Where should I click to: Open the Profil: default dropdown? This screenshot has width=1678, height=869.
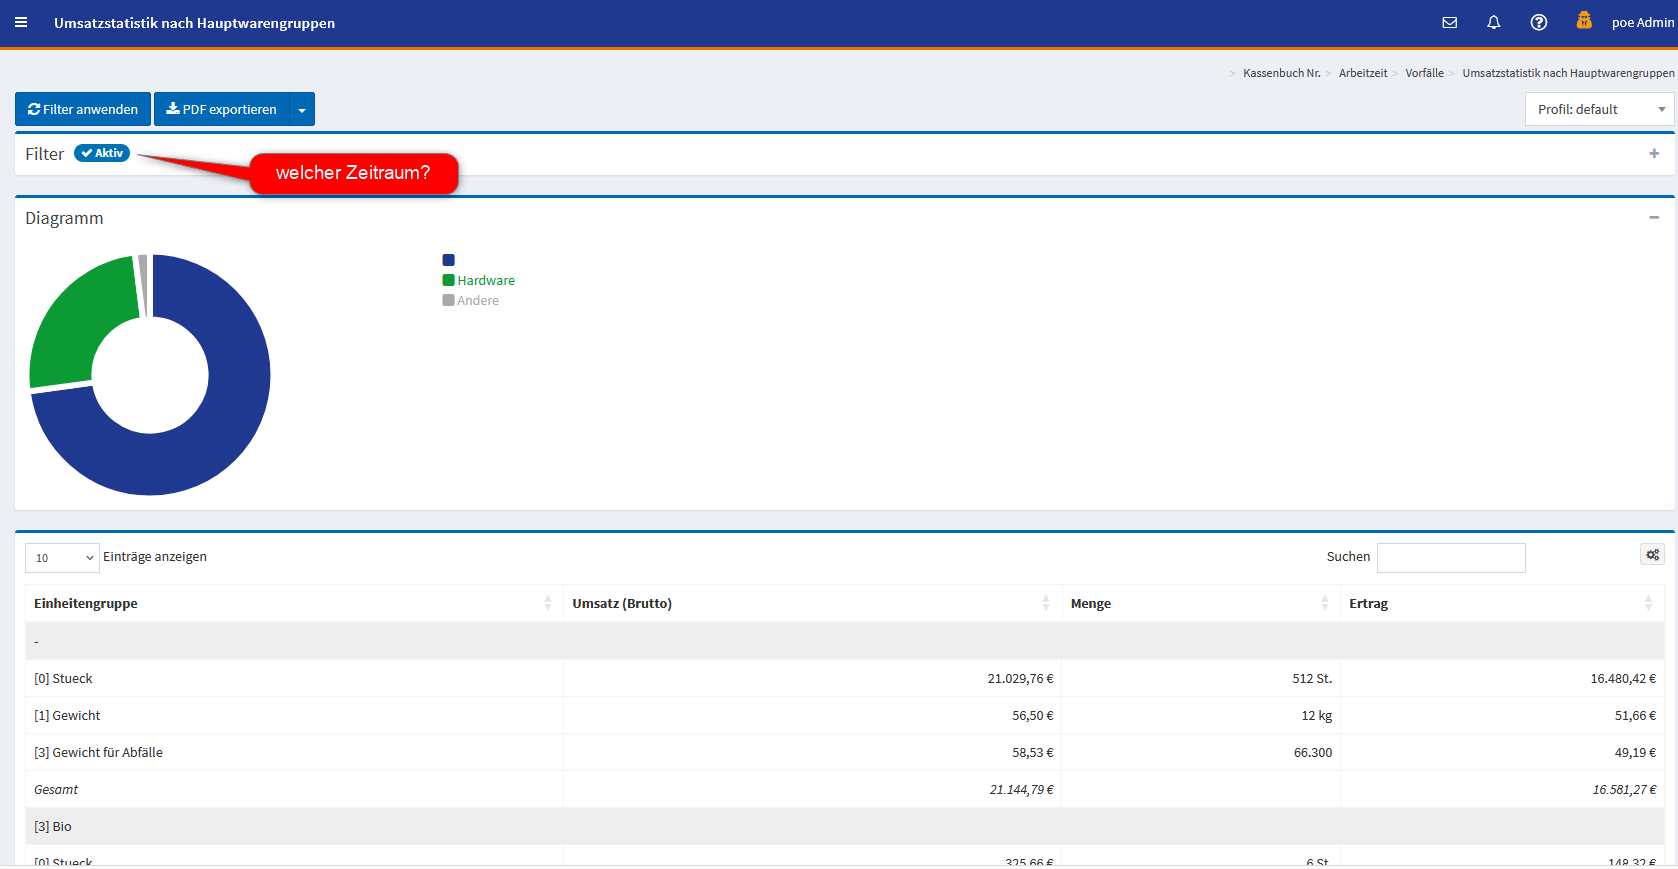pyautogui.click(x=1599, y=110)
